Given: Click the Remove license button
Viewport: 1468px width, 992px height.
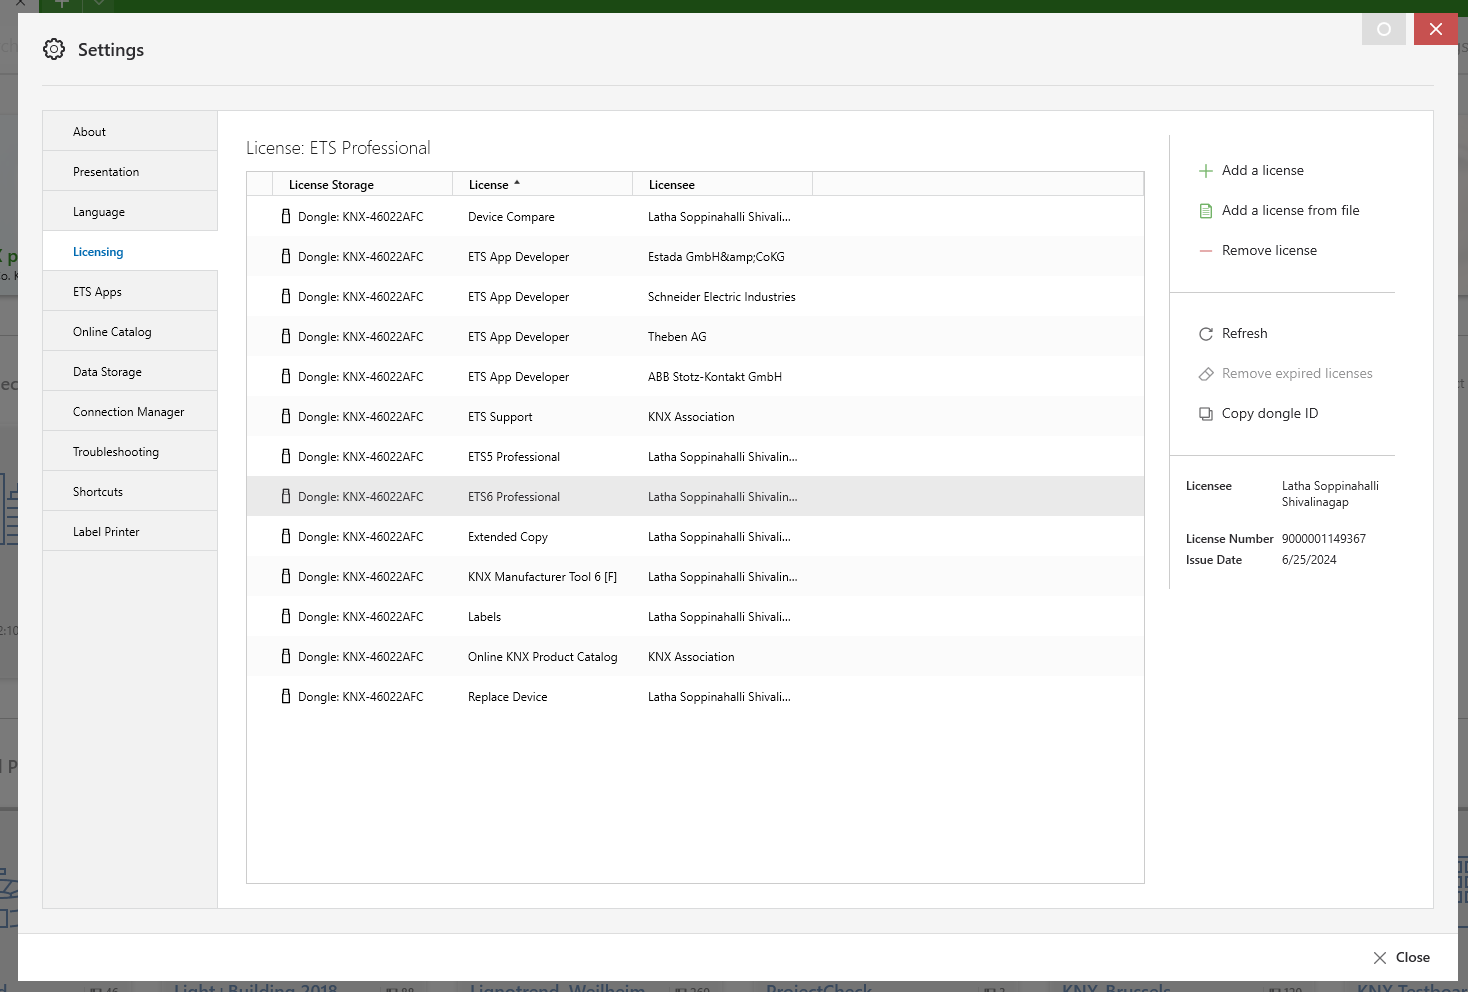Looking at the screenshot, I should tap(1269, 251).
